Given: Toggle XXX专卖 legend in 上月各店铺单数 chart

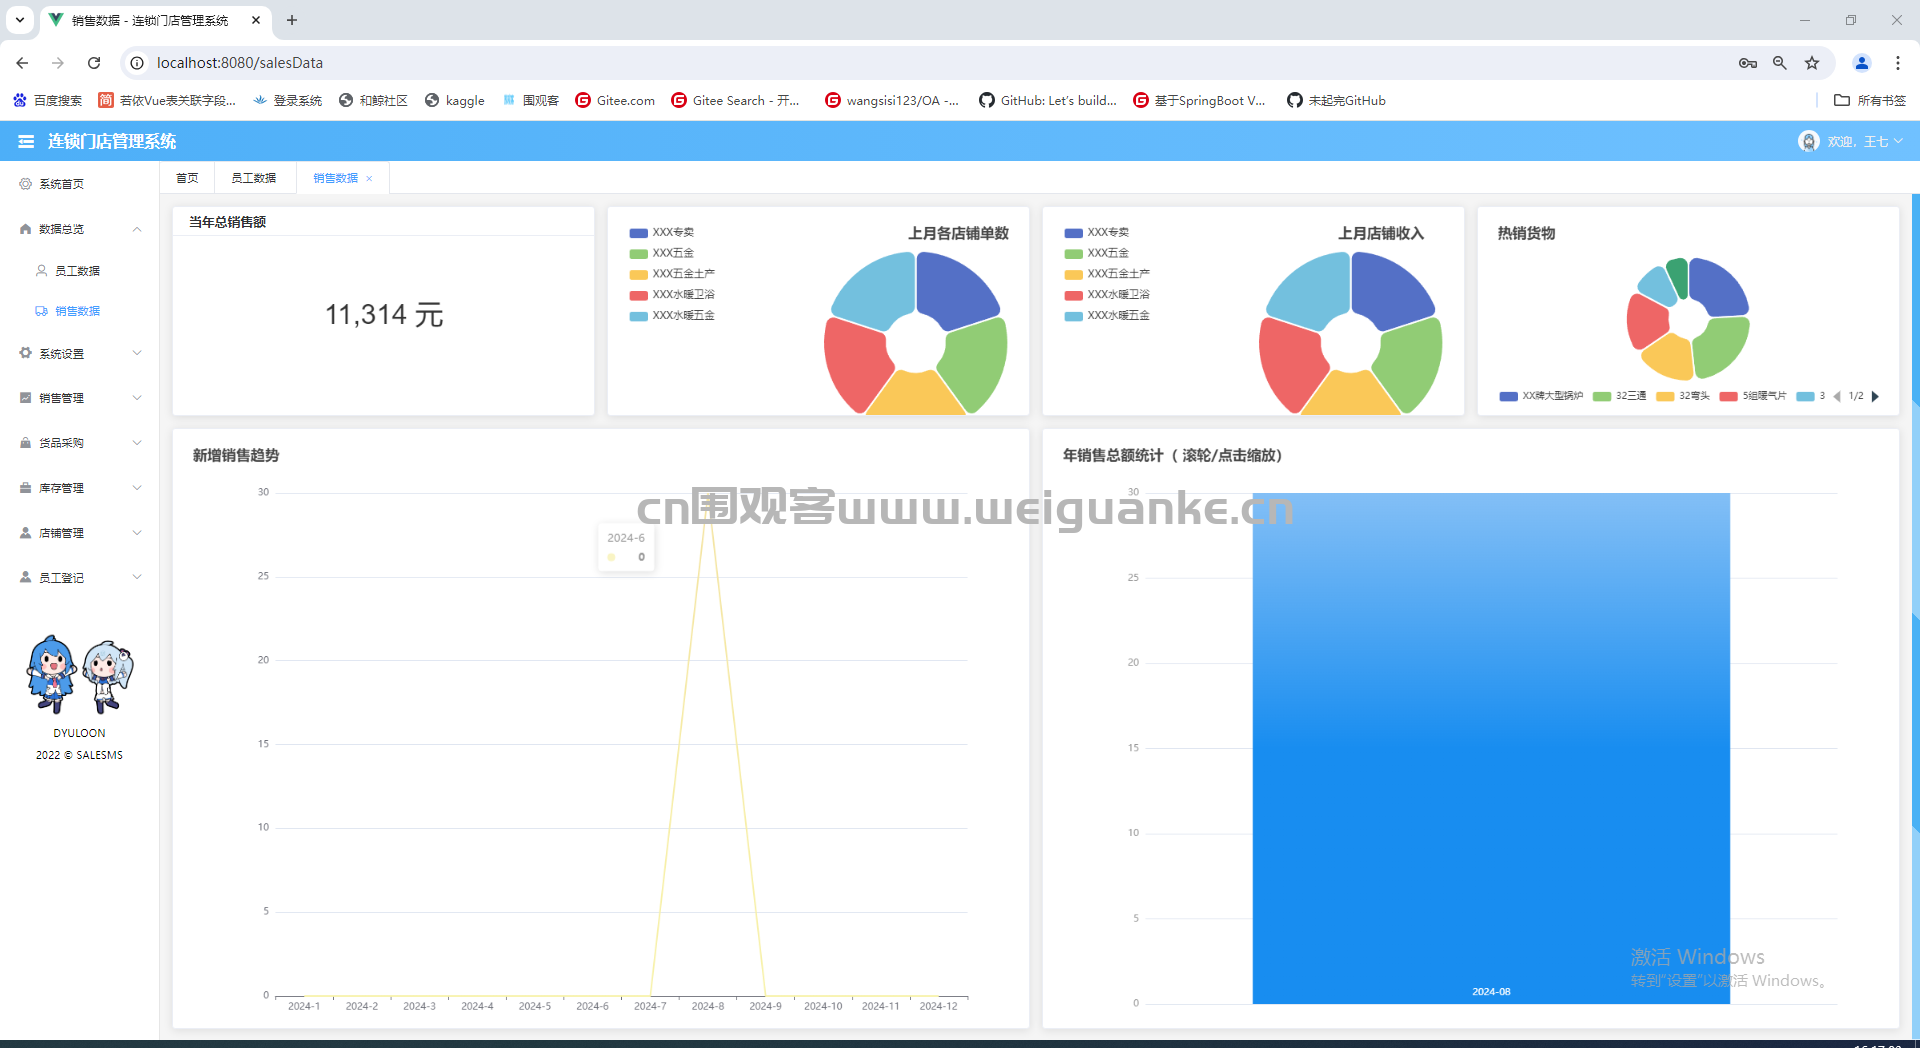Looking at the screenshot, I should pos(662,232).
